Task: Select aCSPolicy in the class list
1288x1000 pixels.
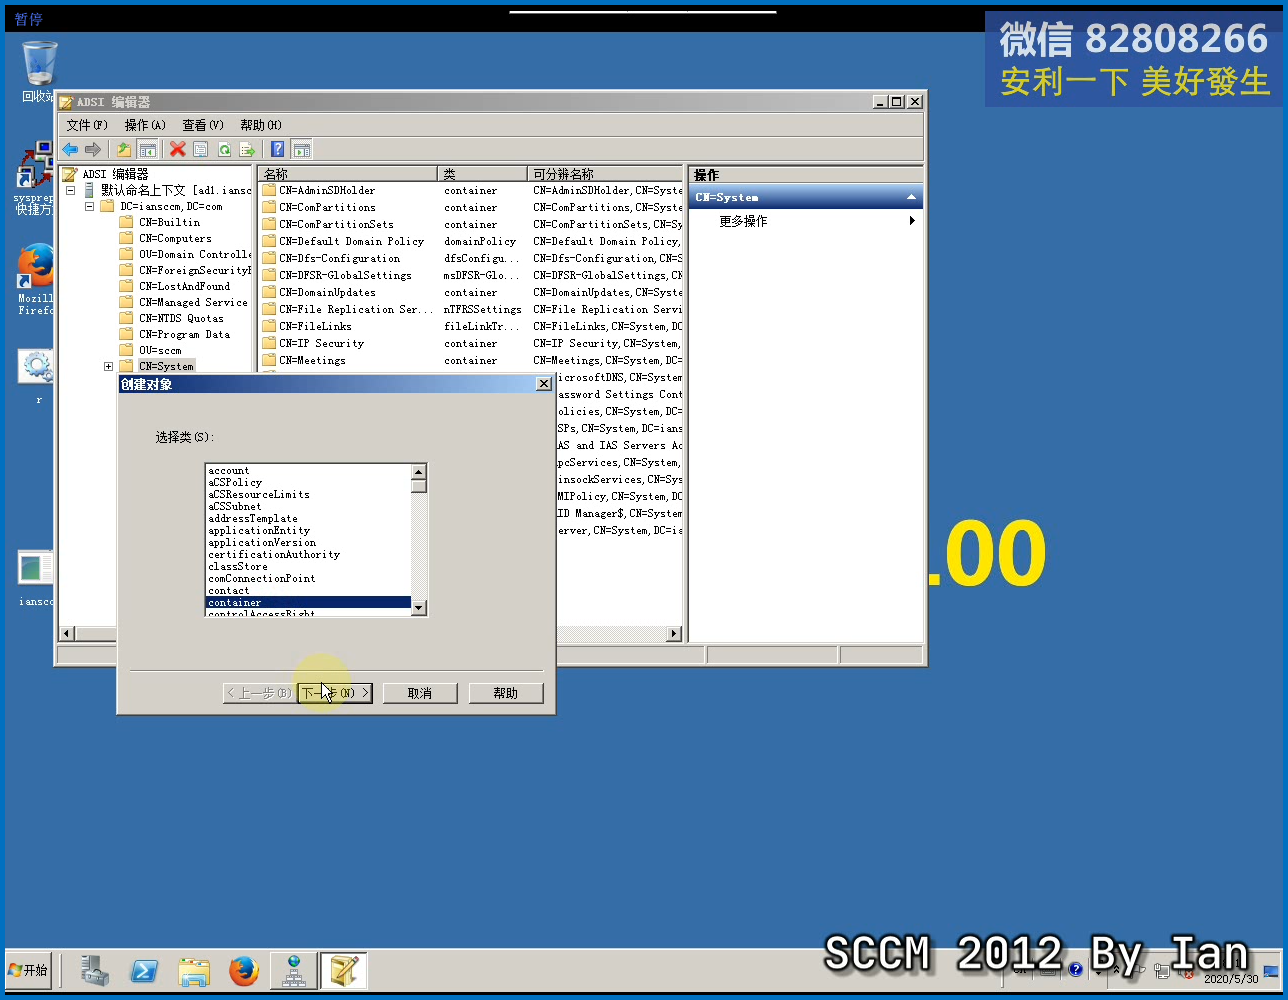Action: pyautogui.click(x=308, y=482)
